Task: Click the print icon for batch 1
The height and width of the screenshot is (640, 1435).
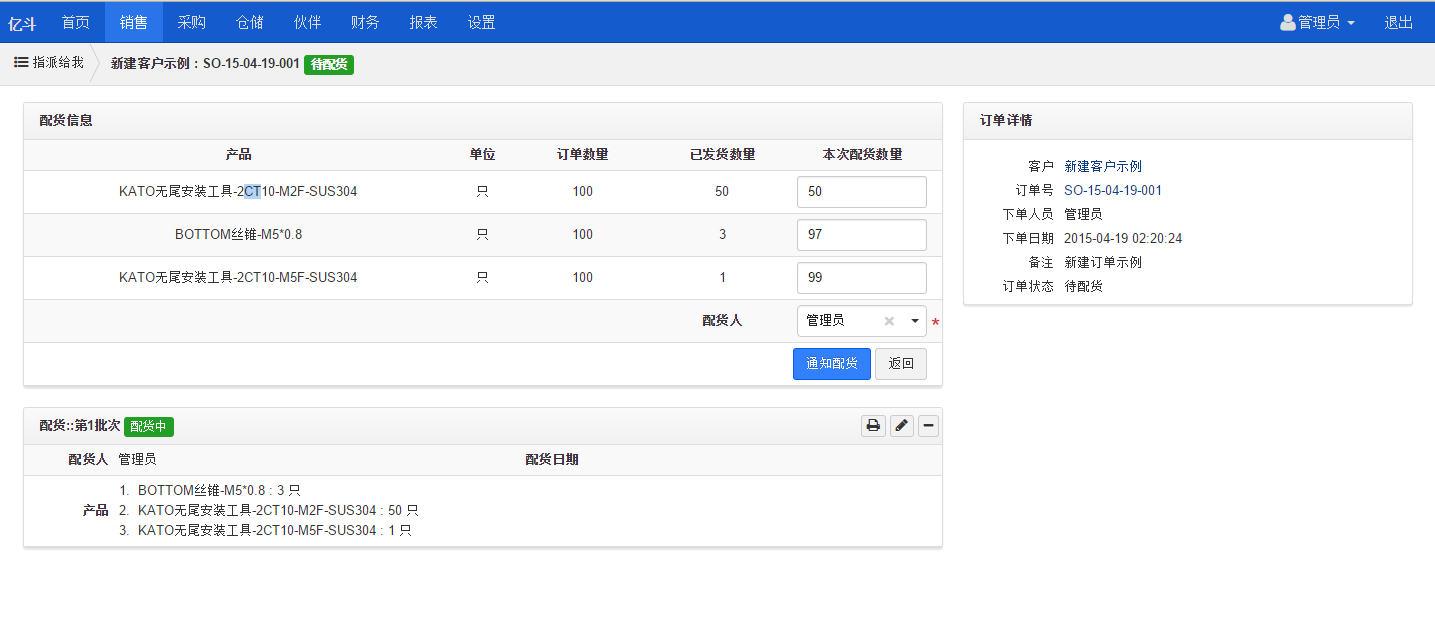Action: 873,426
